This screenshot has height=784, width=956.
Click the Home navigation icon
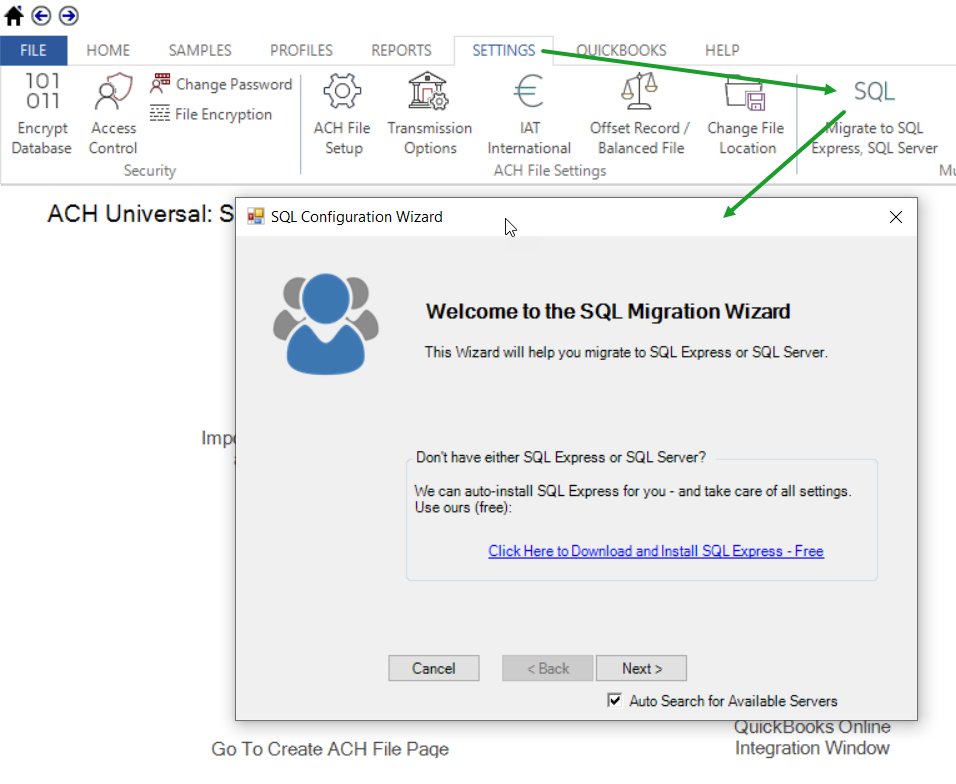click(x=14, y=15)
